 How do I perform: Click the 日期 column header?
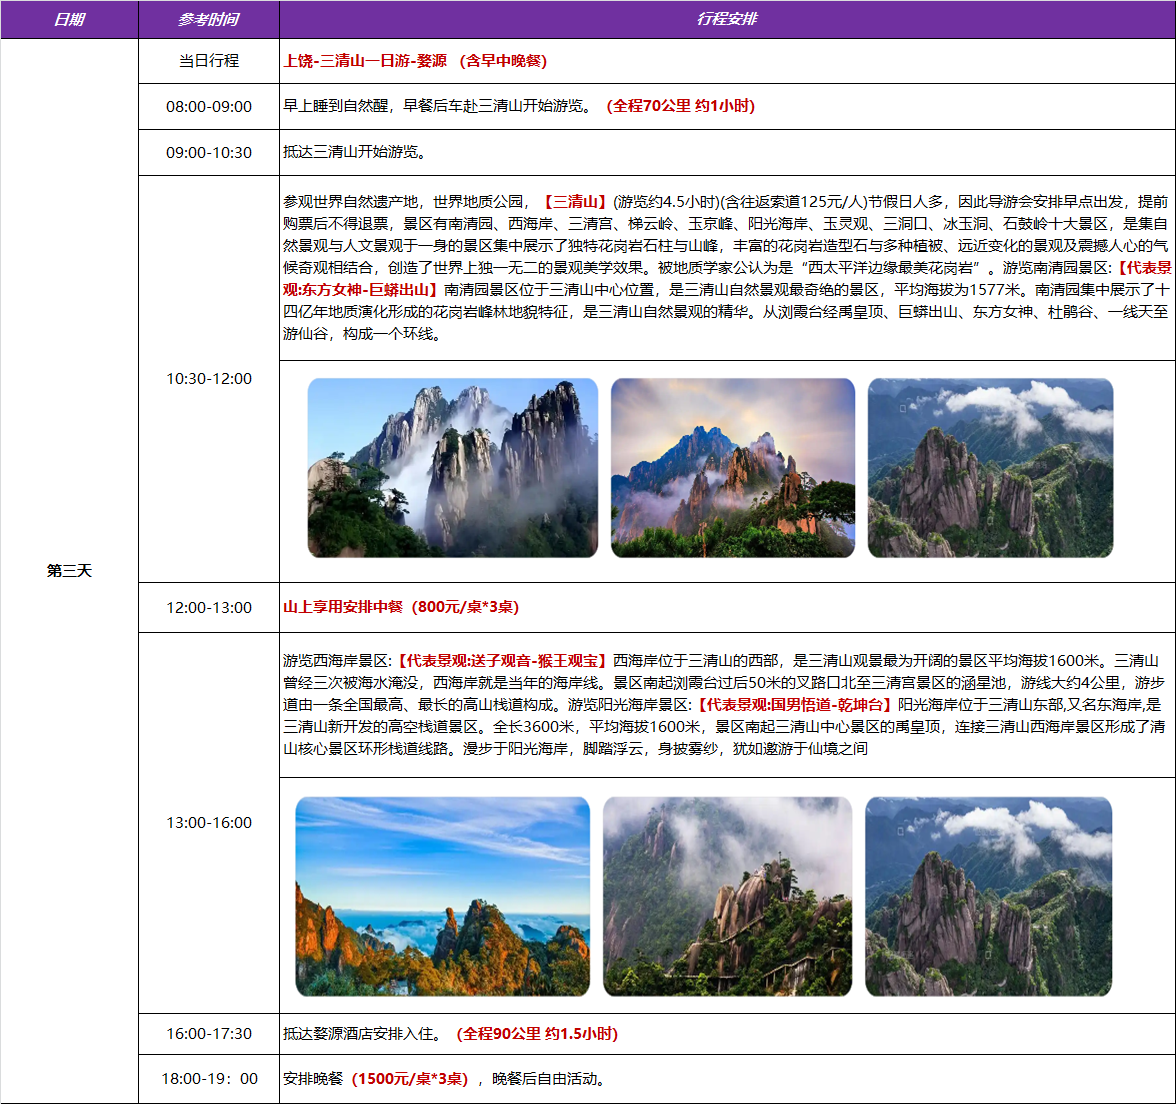(69, 20)
